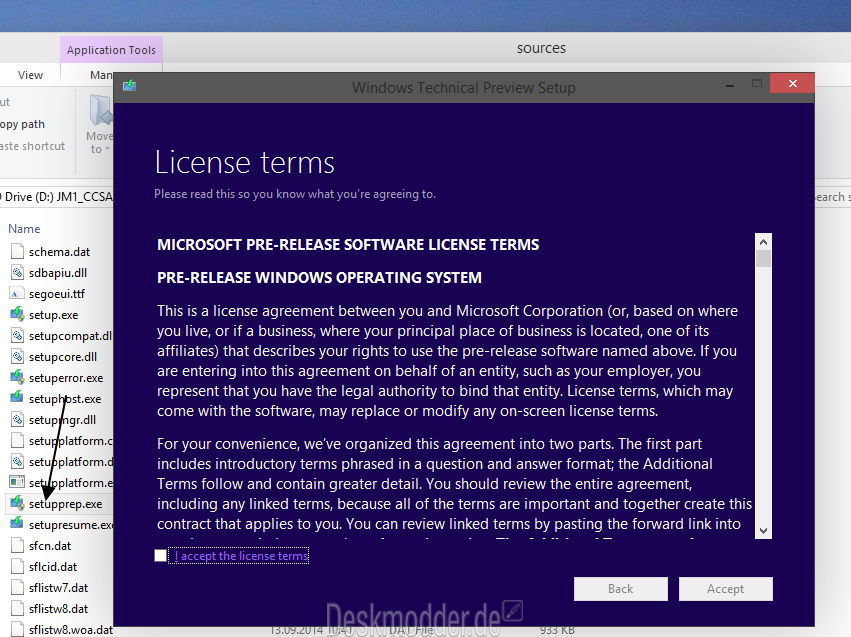The height and width of the screenshot is (637, 851).
Task: Select the sdbapiu.dll file icon
Action: click(17, 272)
